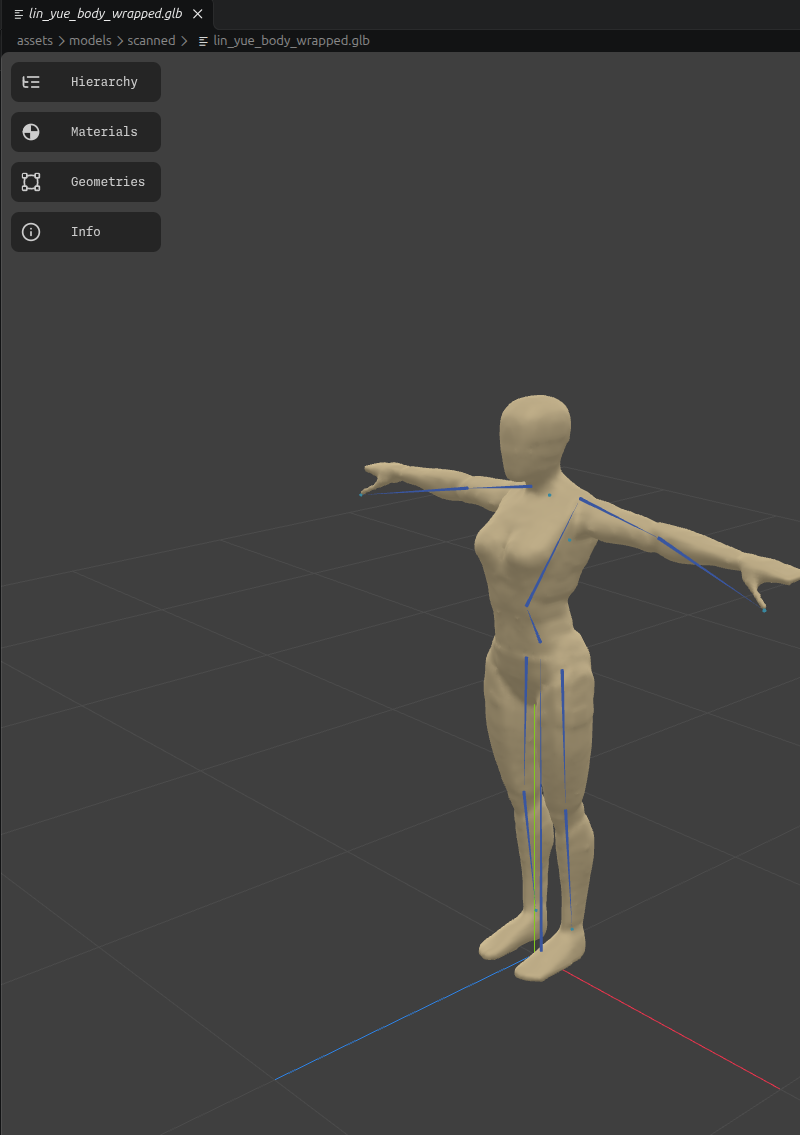Click 'scanned' in the breadcrumb path
This screenshot has width=800, height=1135.
(151, 41)
